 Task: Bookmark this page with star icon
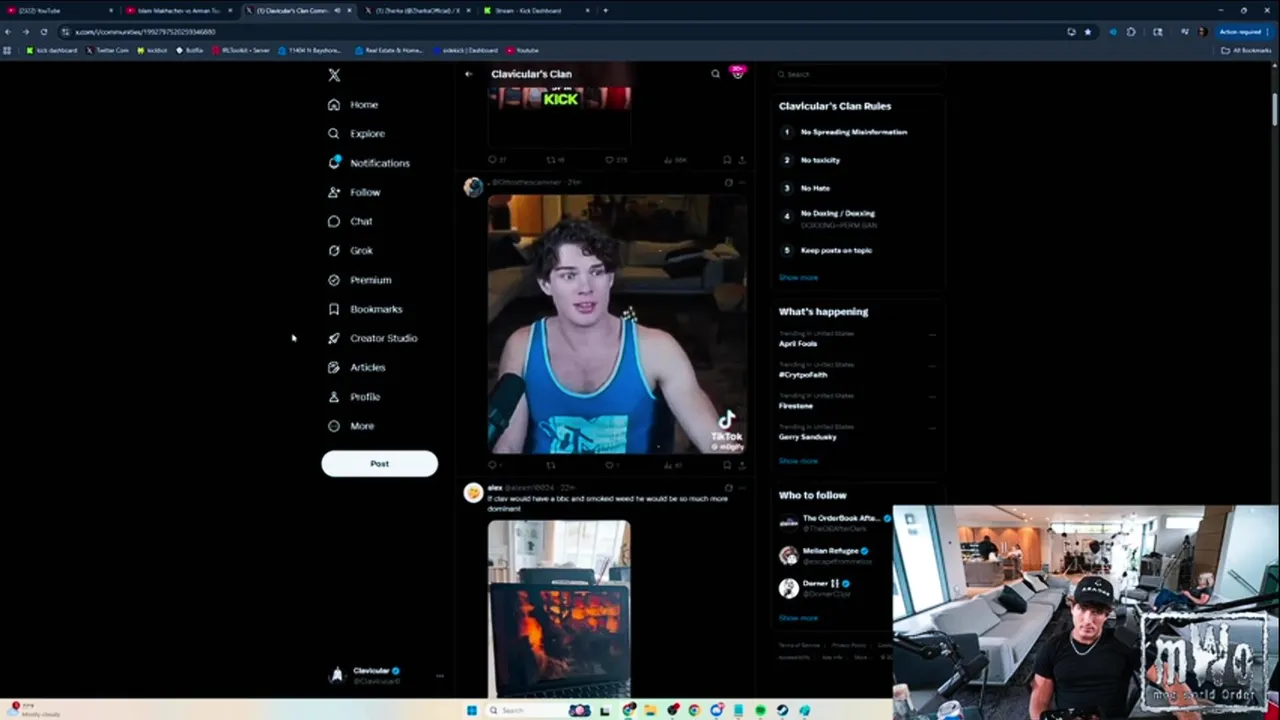point(1088,31)
